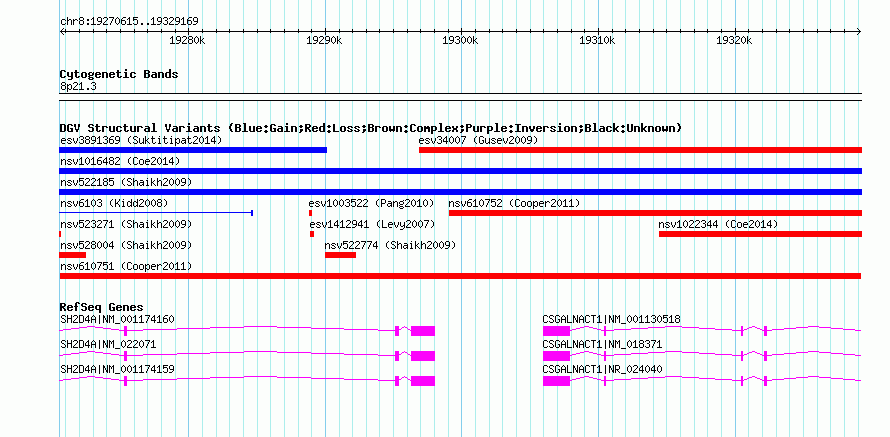This screenshot has height=437, width=890.
Task: Select nsv528004 (Shaikh2009) label
Action: [x=126, y=245]
